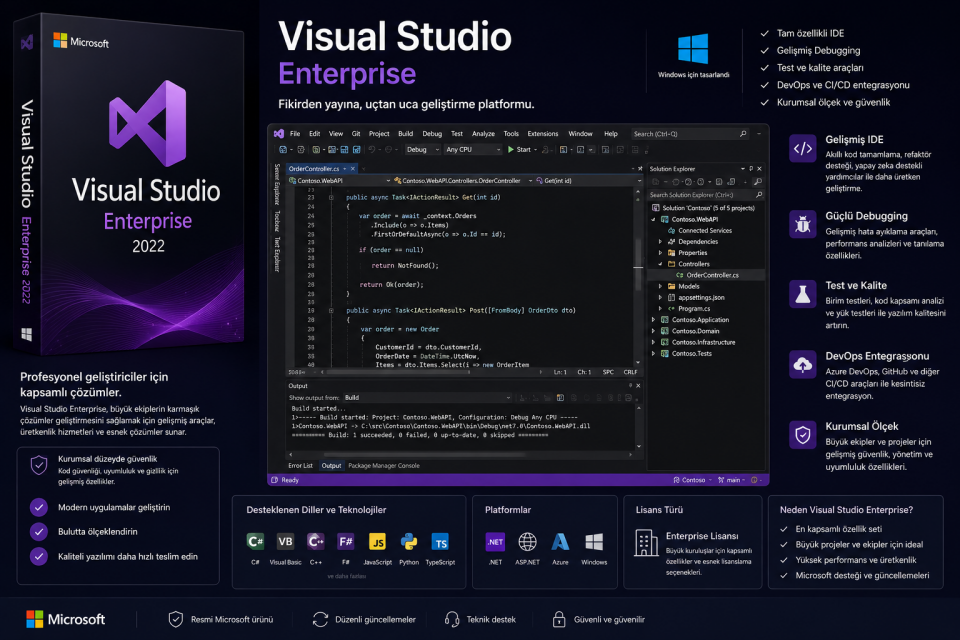Select Program.cs in Solution Explorer
Image resolution: width=960 pixels, height=640 pixels.
[694, 309]
